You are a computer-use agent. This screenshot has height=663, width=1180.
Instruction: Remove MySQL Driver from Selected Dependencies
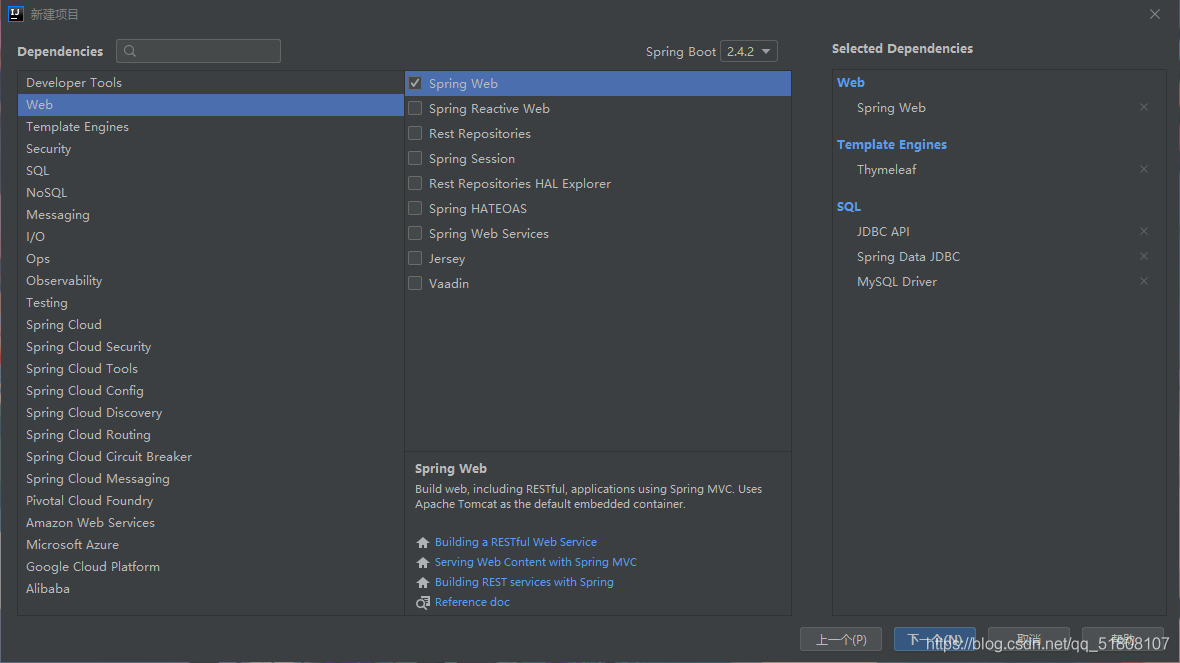pyautogui.click(x=1143, y=281)
